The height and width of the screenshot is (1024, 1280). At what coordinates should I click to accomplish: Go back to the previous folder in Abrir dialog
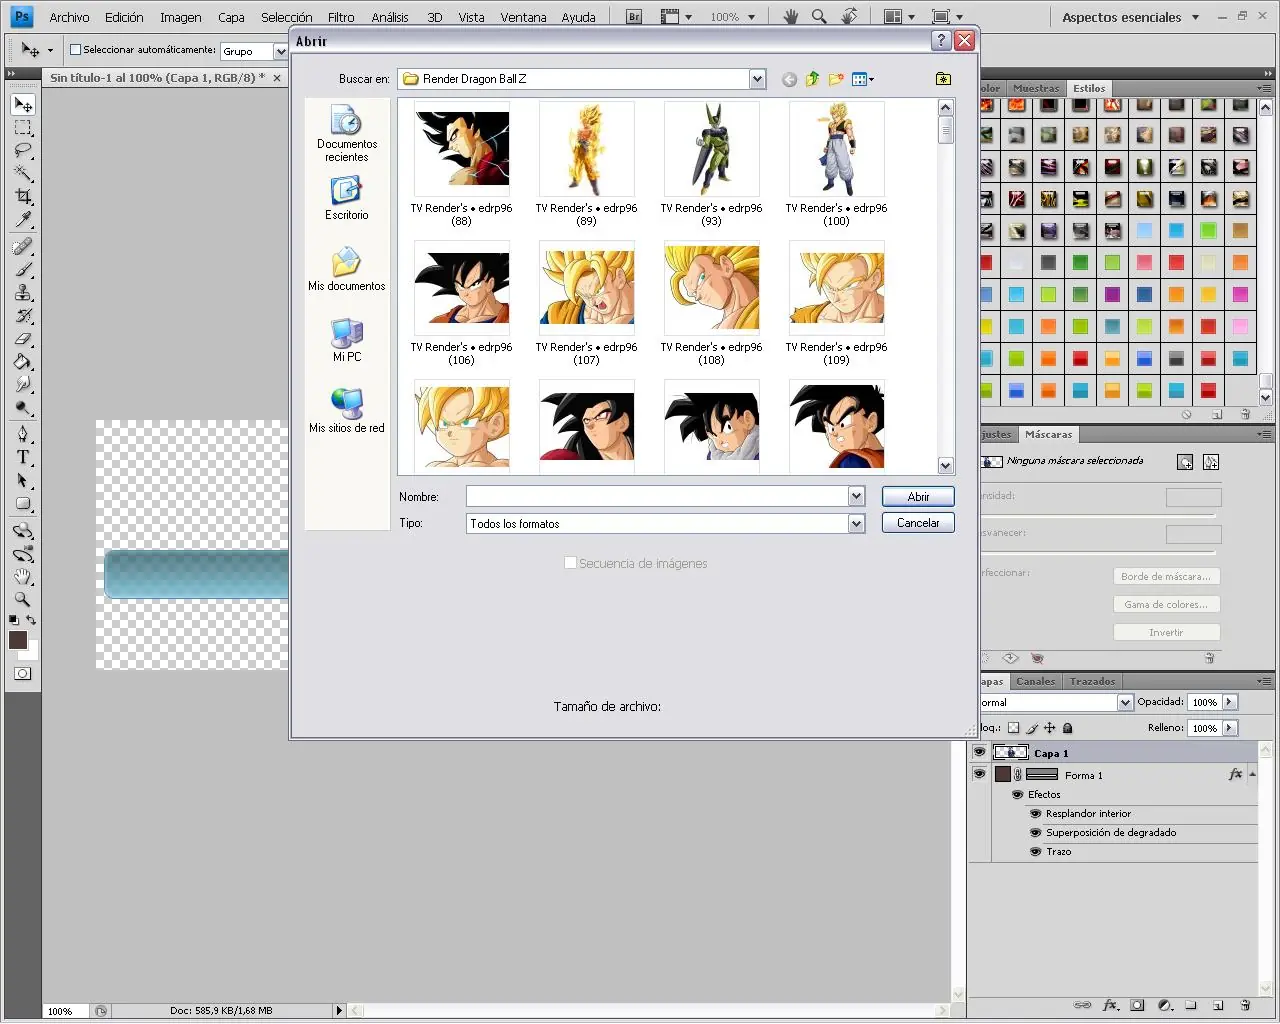coord(789,79)
